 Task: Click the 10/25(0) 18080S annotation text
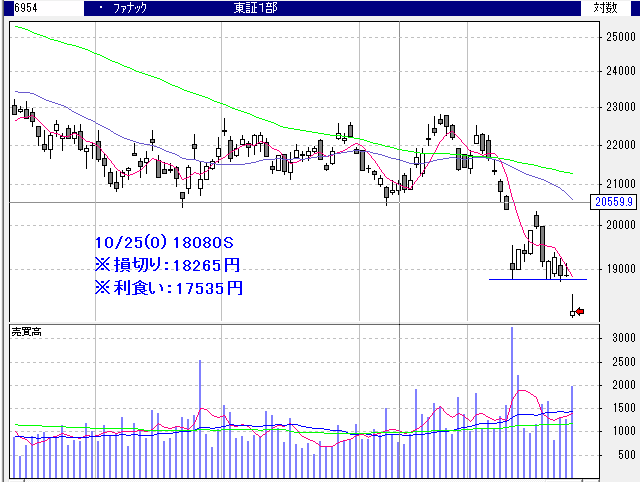(x=164, y=243)
